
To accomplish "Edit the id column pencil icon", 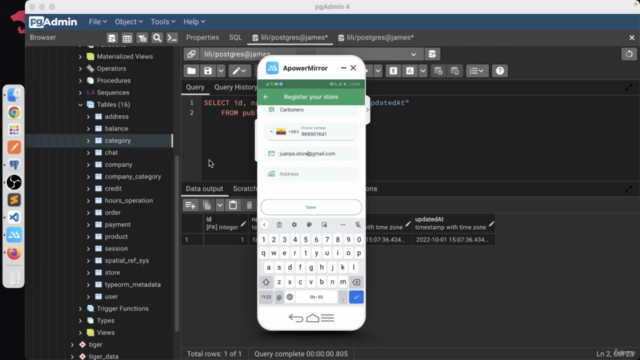I will pyautogui.click(x=243, y=224).
